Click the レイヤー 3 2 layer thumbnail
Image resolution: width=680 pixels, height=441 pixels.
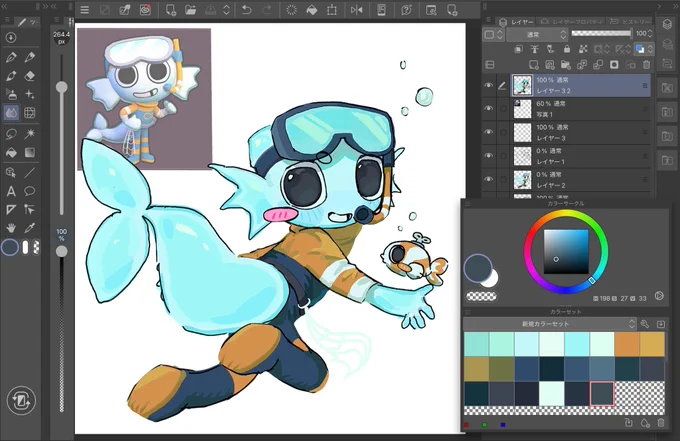(x=522, y=85)
